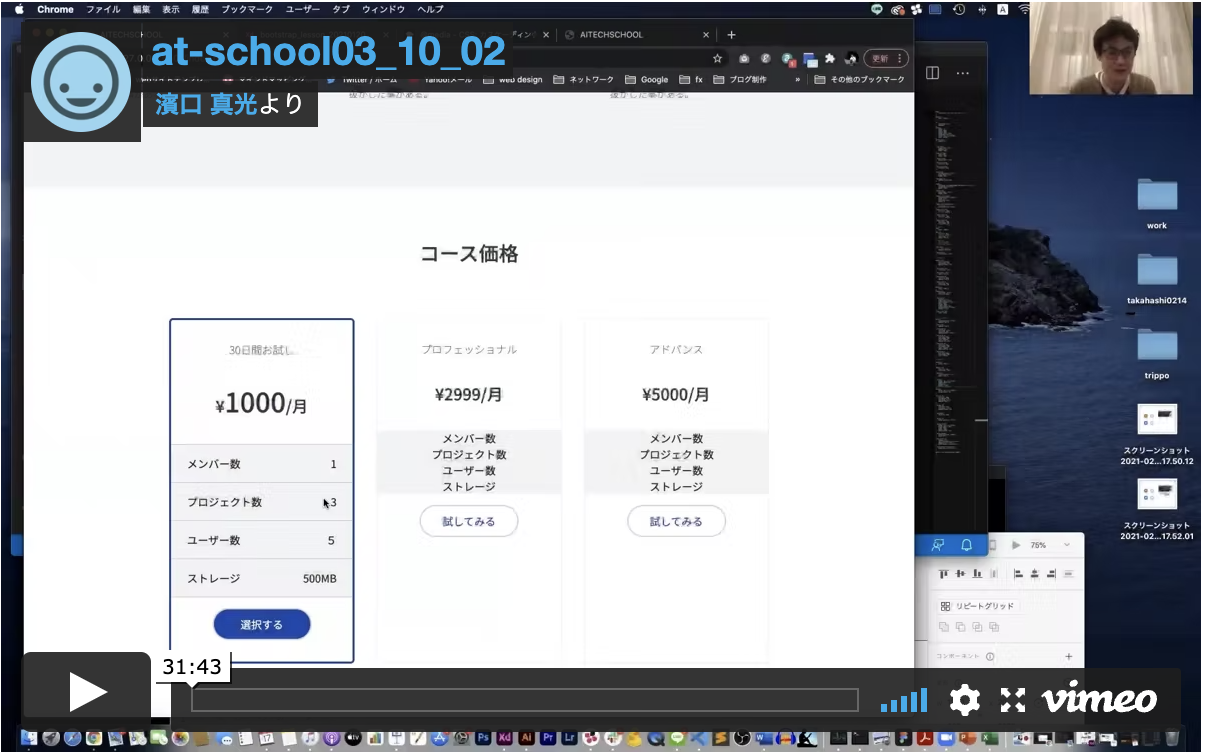Click 試してみる under プロフェッショナル
This screenshot has height=754, width=1210.
pos(468,521)
